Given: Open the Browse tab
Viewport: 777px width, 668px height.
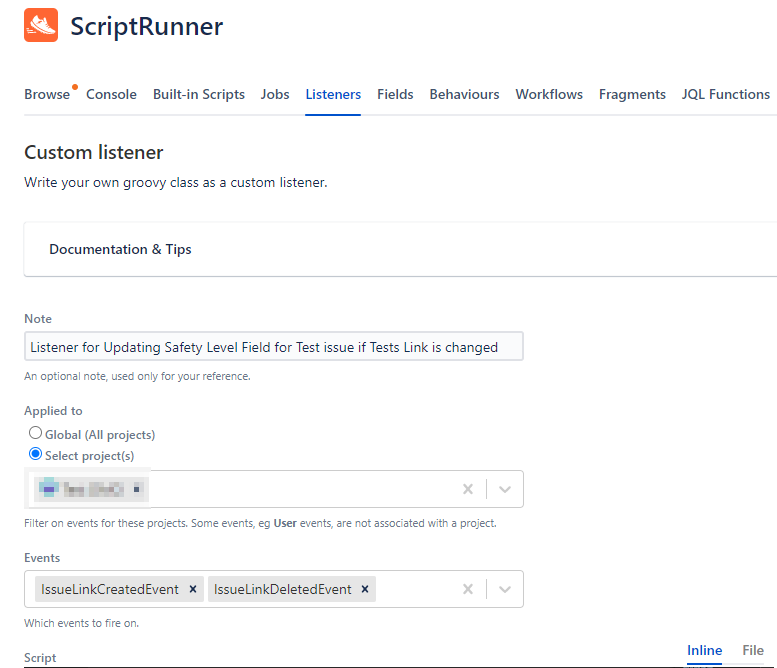Looking at the screenshot, I should coord(47,94).
